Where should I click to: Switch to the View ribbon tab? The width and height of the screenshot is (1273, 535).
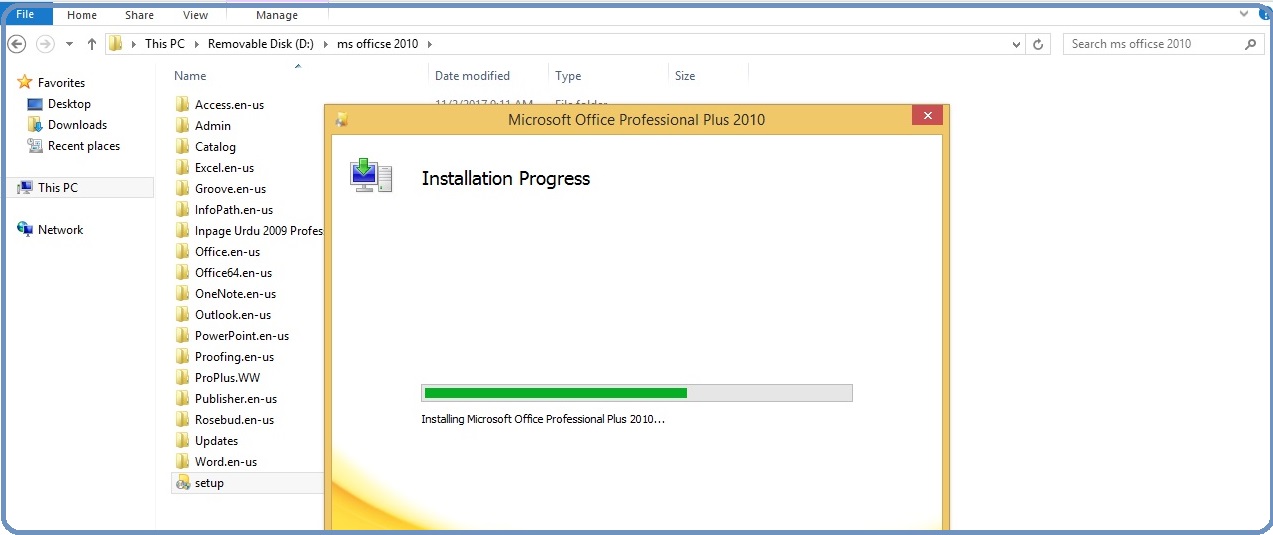tap(196, 15)
